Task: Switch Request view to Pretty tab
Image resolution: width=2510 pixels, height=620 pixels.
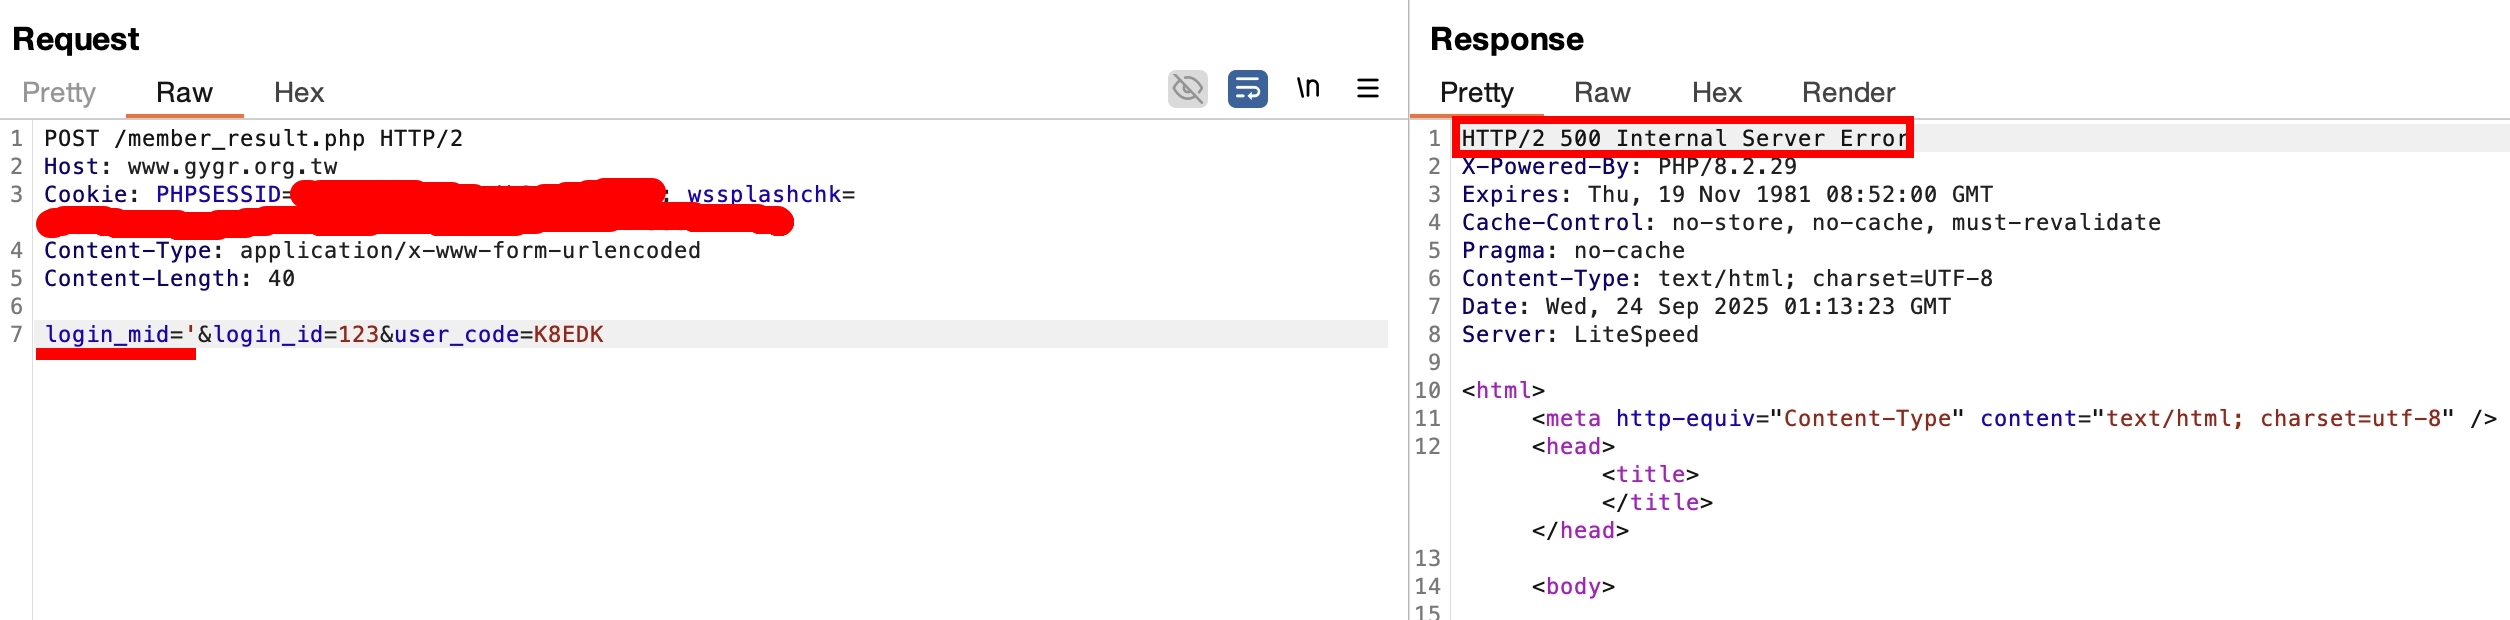Action: pos(59,93)
